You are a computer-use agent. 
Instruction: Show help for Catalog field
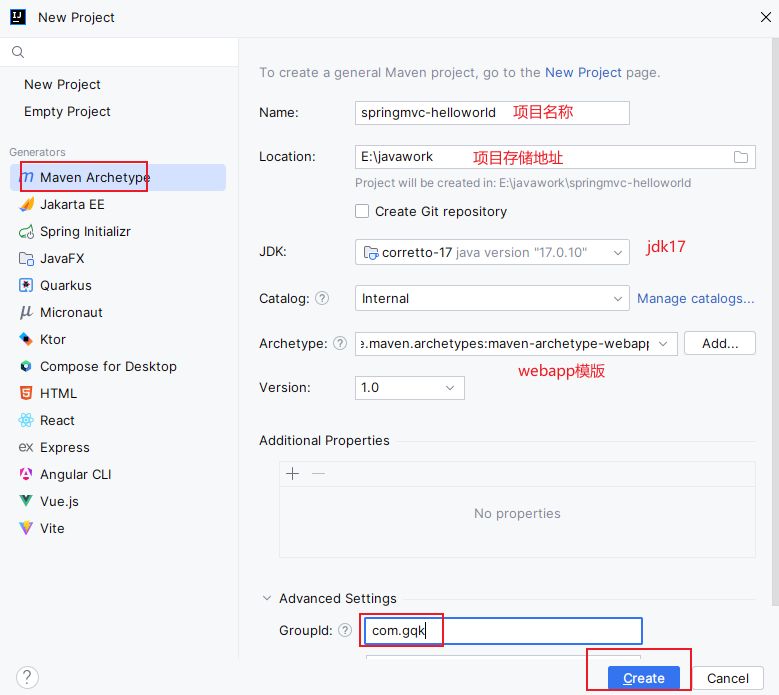[322, 298]
